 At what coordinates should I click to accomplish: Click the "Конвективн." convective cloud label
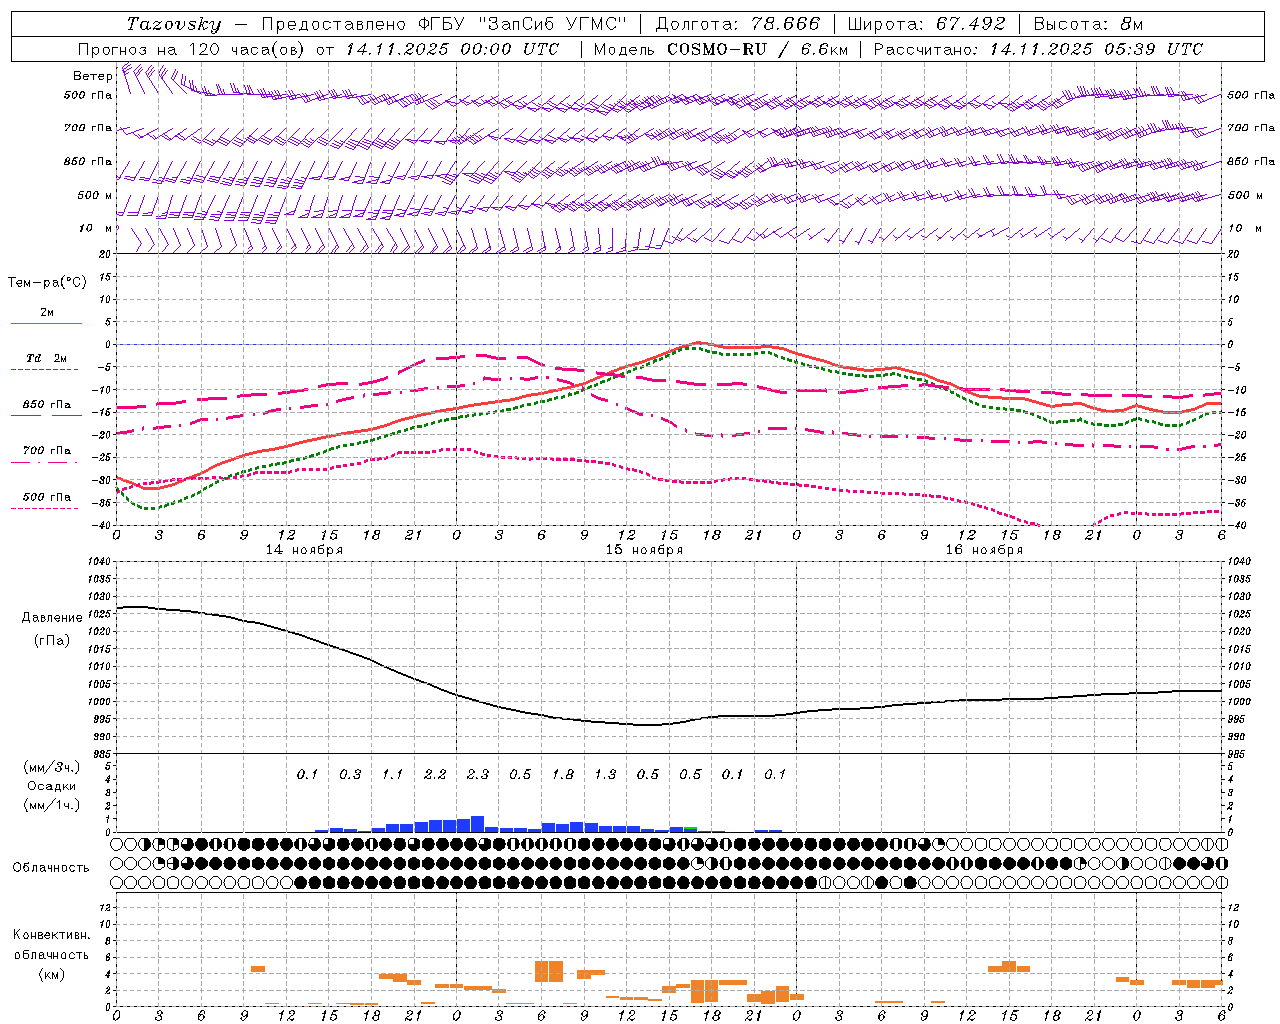51,936
